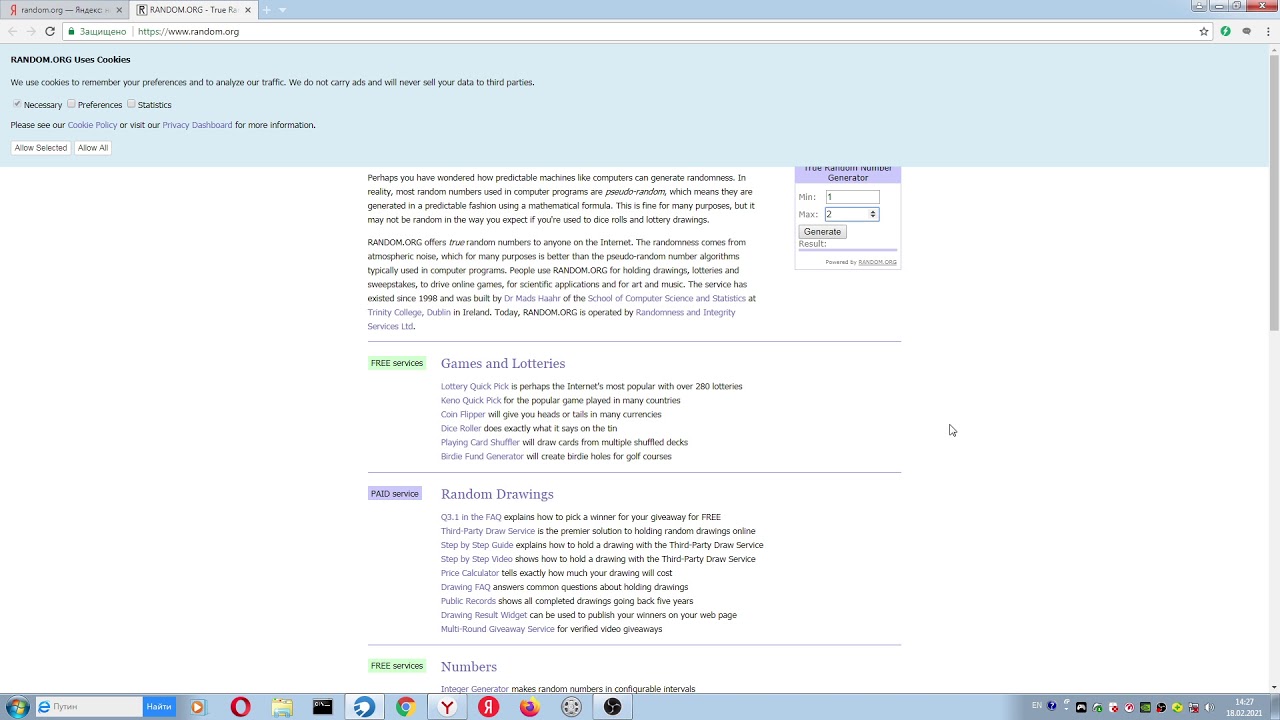Open the Coin Flipper link
The width and height of the screenshot is (1280, 720).
(463, 414)
